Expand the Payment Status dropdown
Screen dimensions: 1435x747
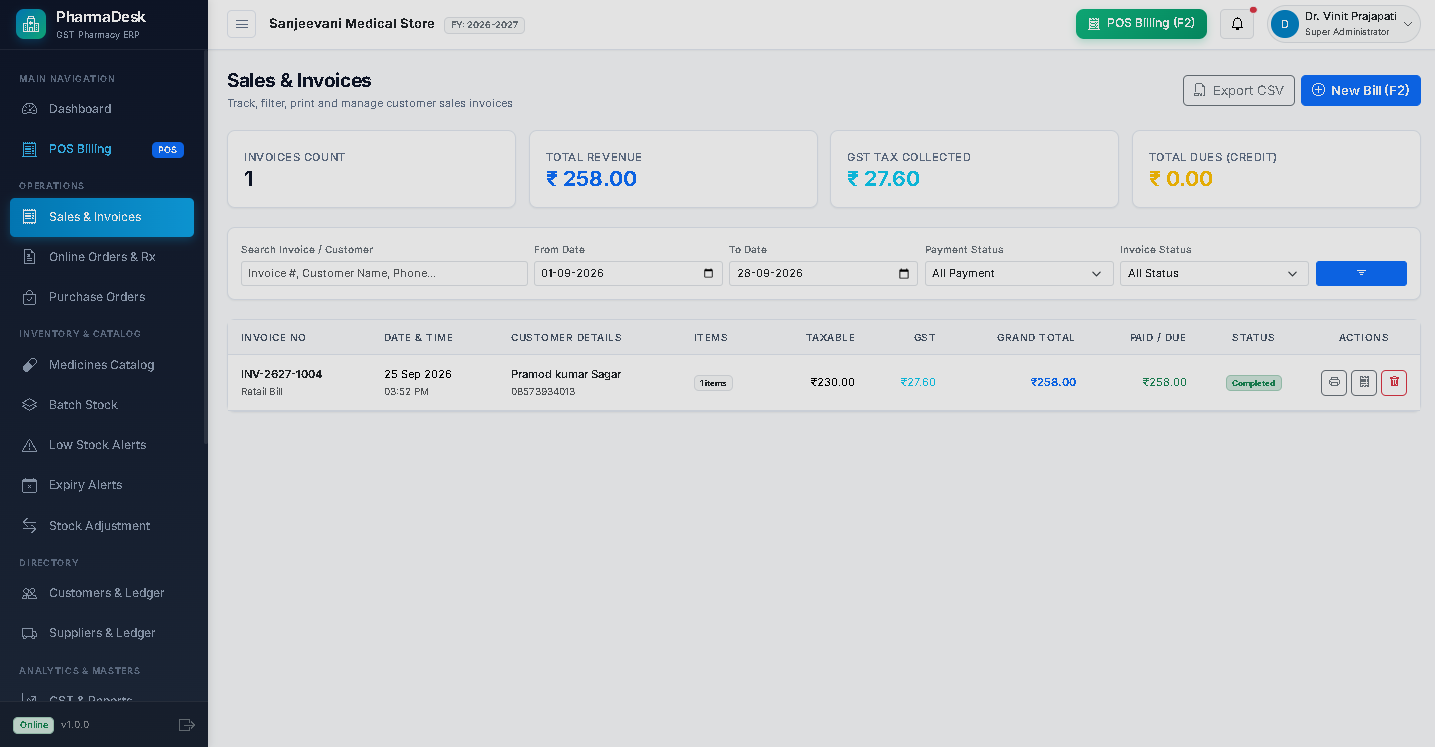coord(1019,273)
